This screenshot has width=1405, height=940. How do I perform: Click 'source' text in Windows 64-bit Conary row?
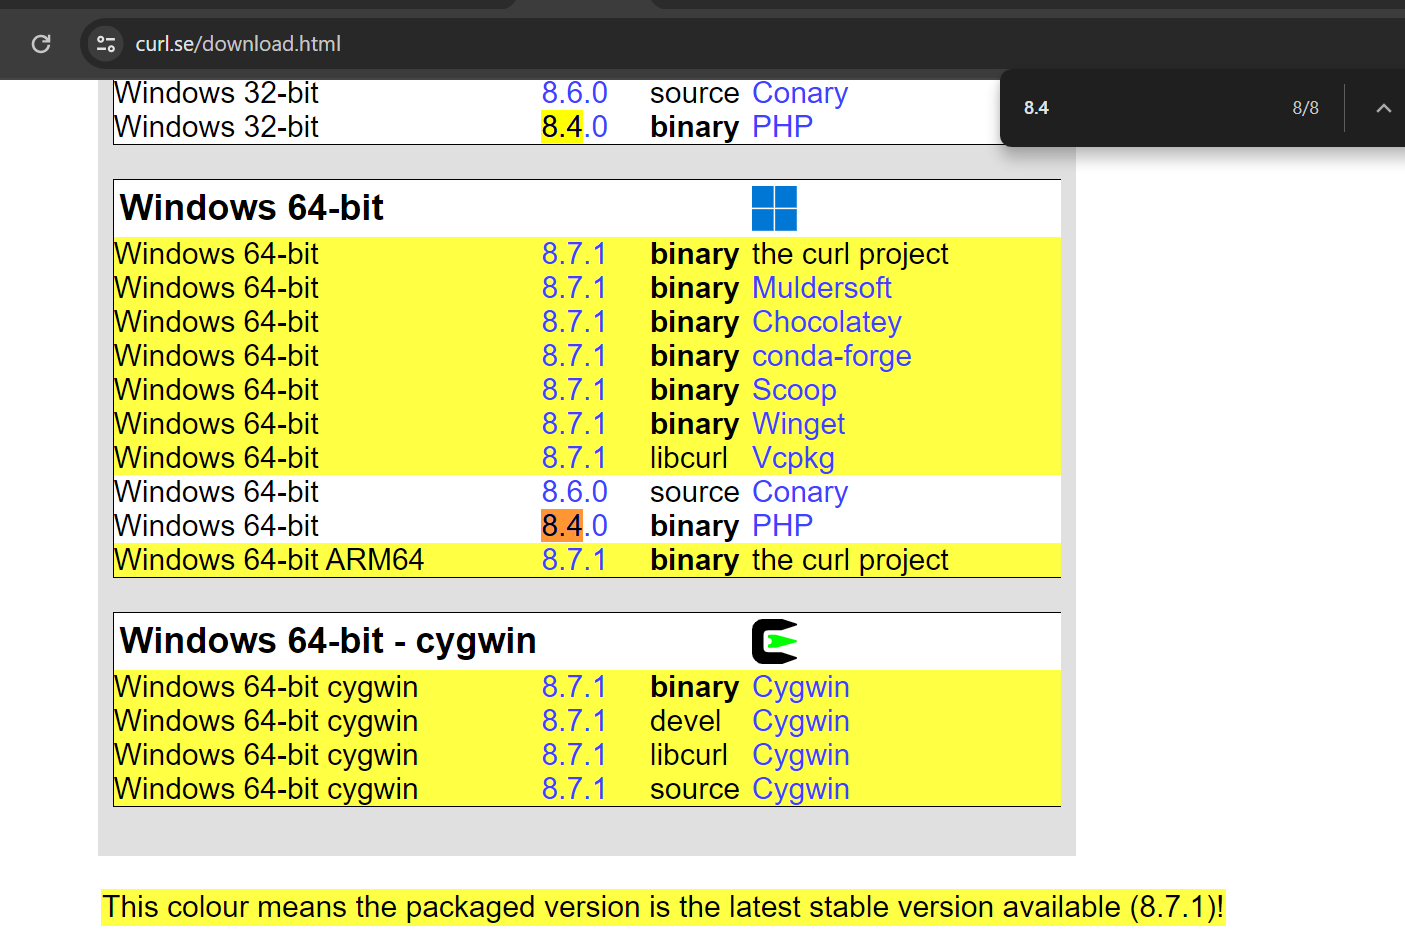click(x=695, y=492)
